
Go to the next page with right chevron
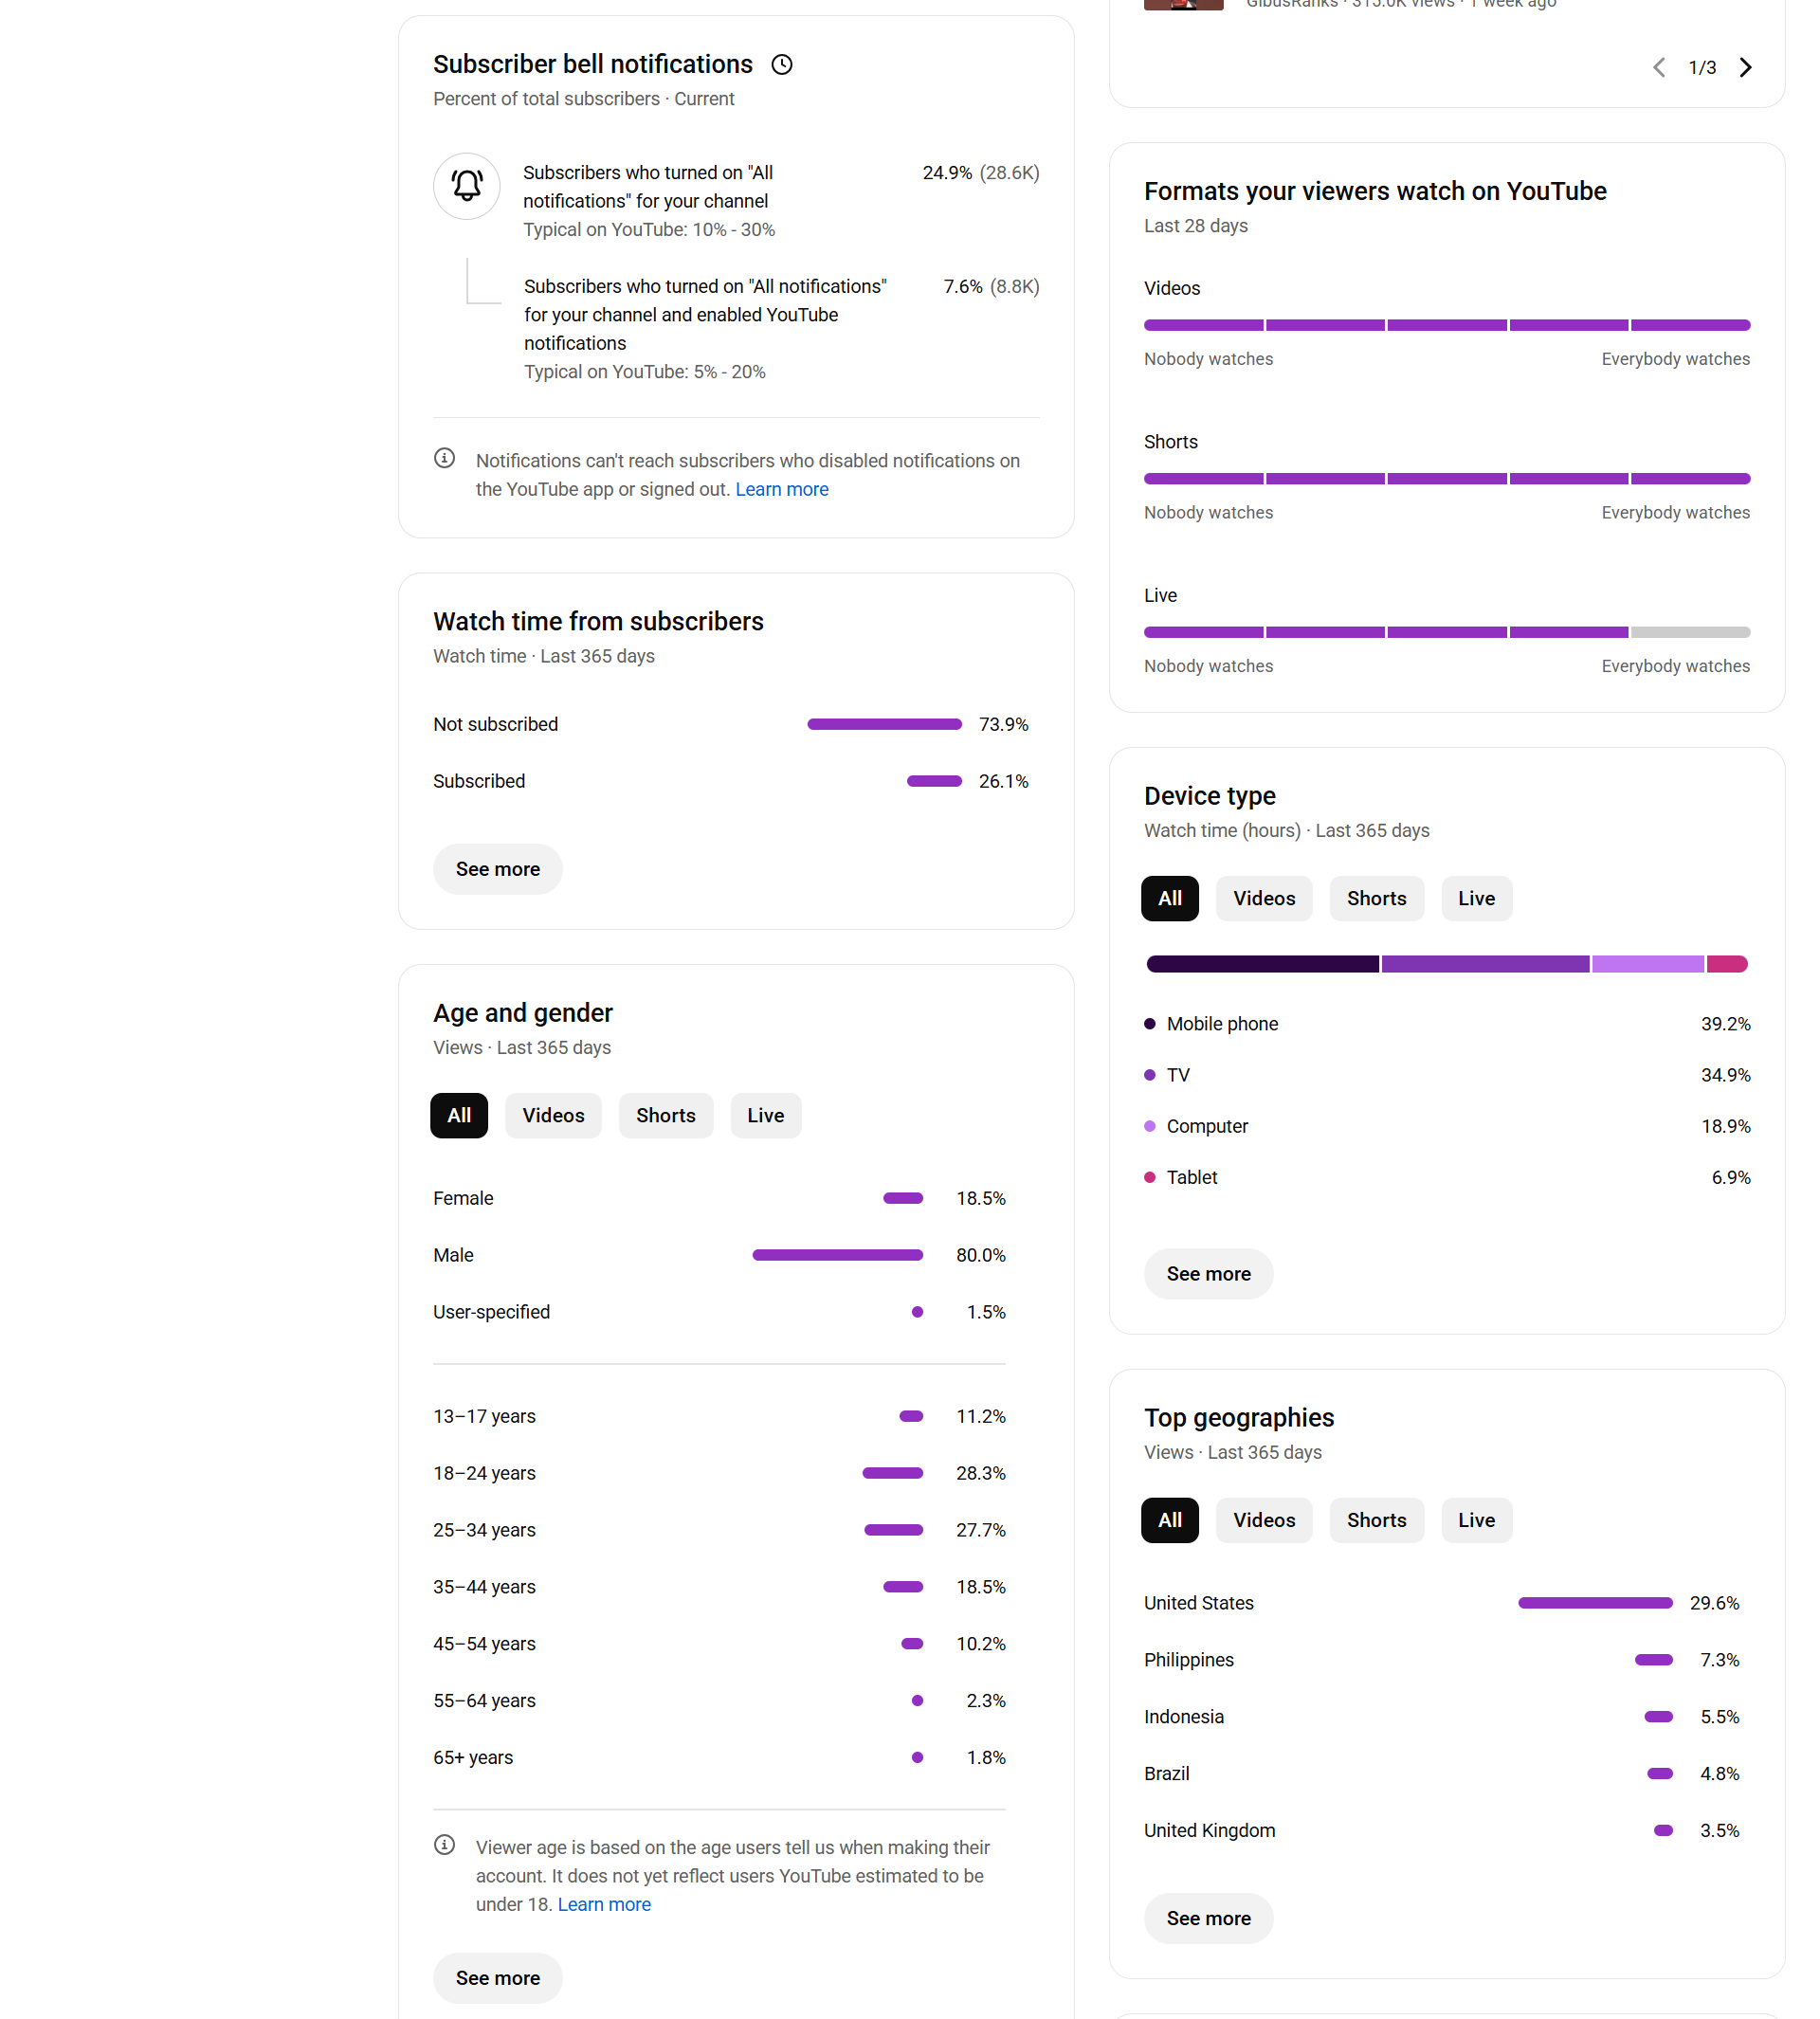[1746, 67]
